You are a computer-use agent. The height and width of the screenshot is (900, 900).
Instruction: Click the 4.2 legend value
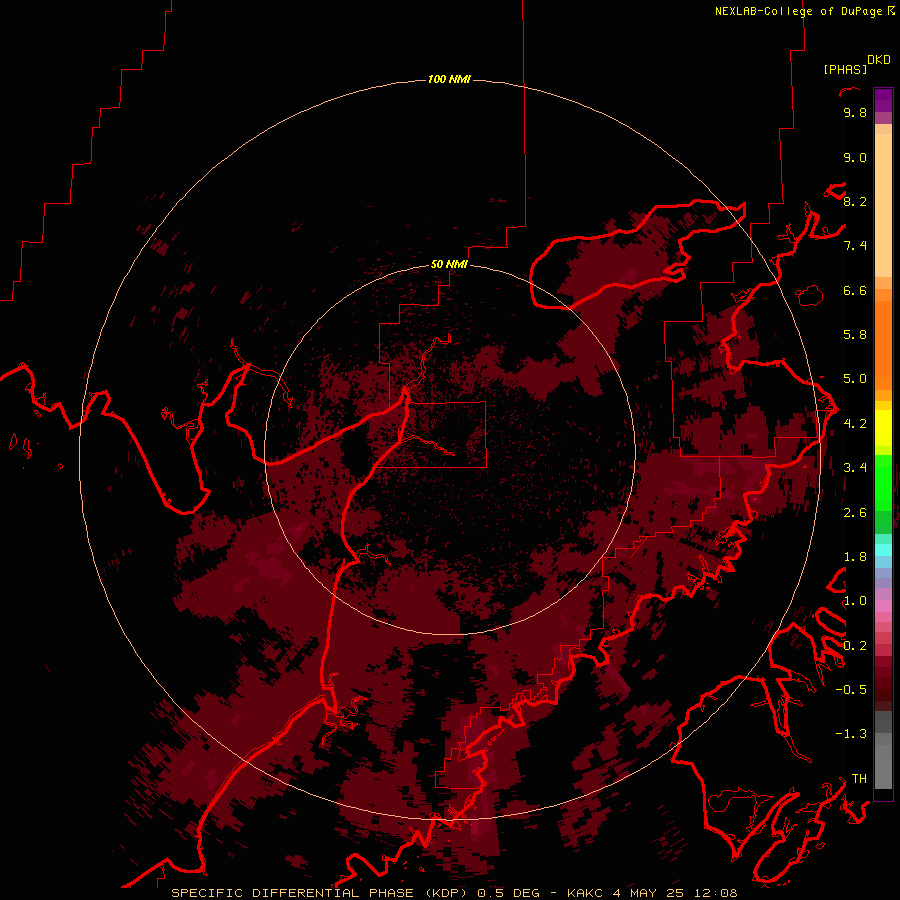855,424
